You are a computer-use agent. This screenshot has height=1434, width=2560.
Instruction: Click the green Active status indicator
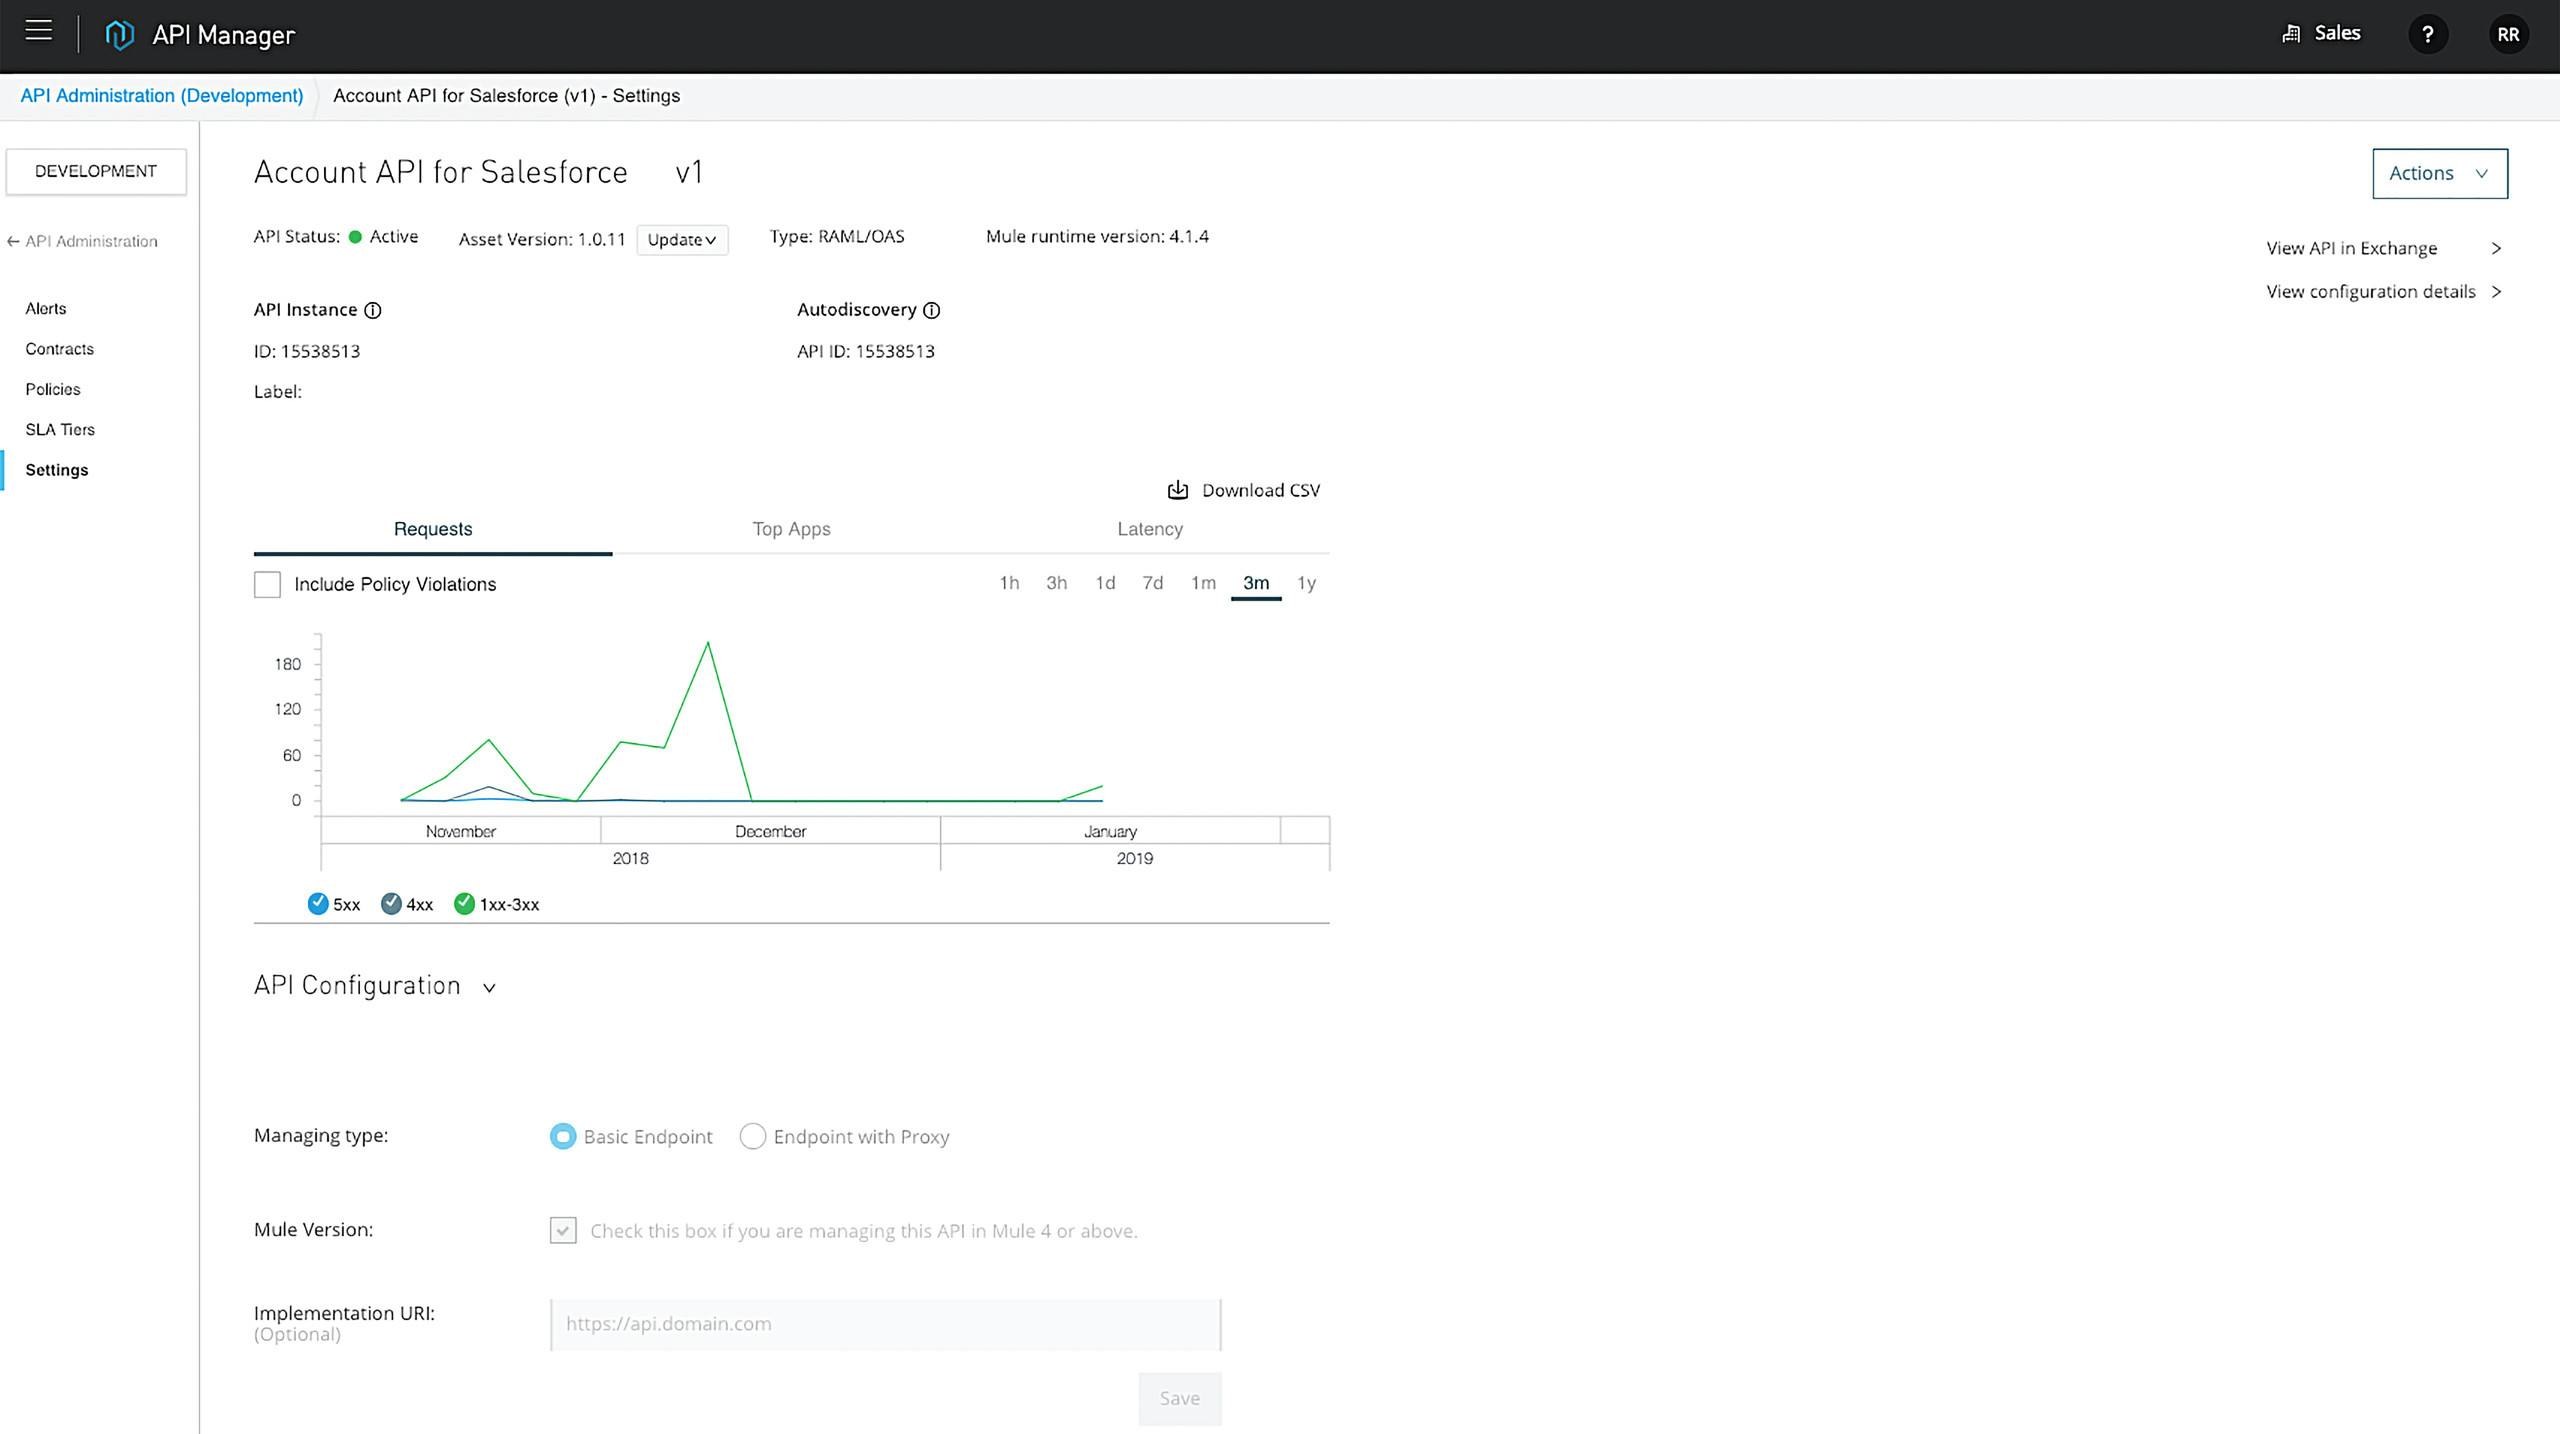[355, 237]
